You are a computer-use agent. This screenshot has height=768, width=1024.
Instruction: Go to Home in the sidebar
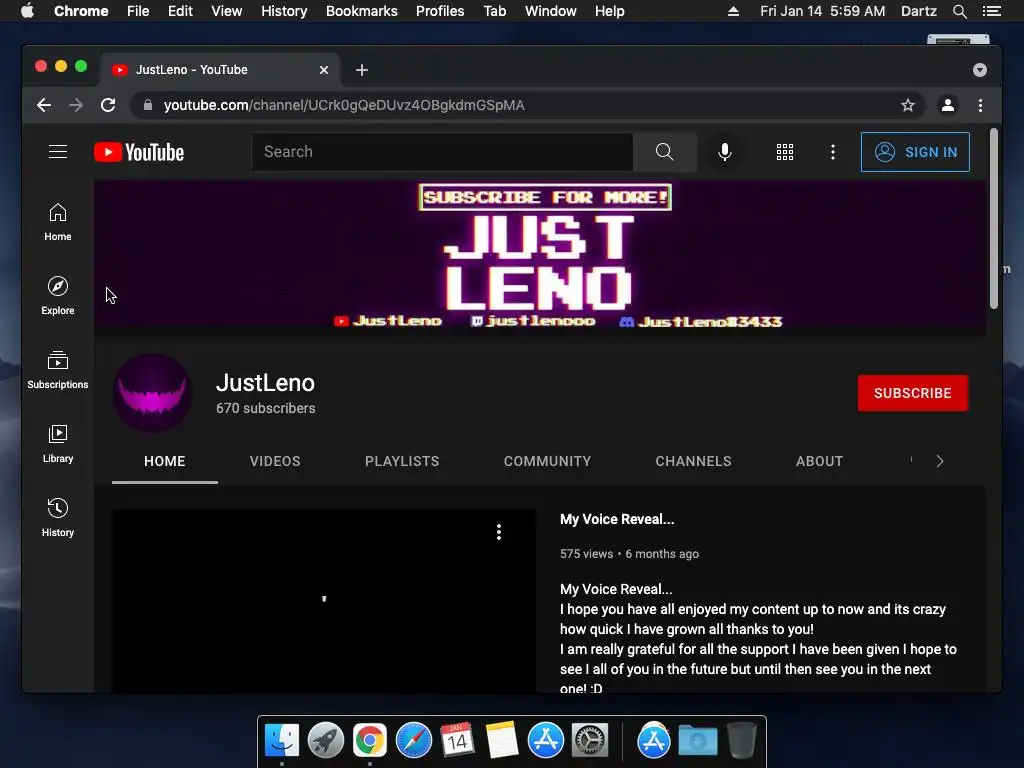pos(58,222)
